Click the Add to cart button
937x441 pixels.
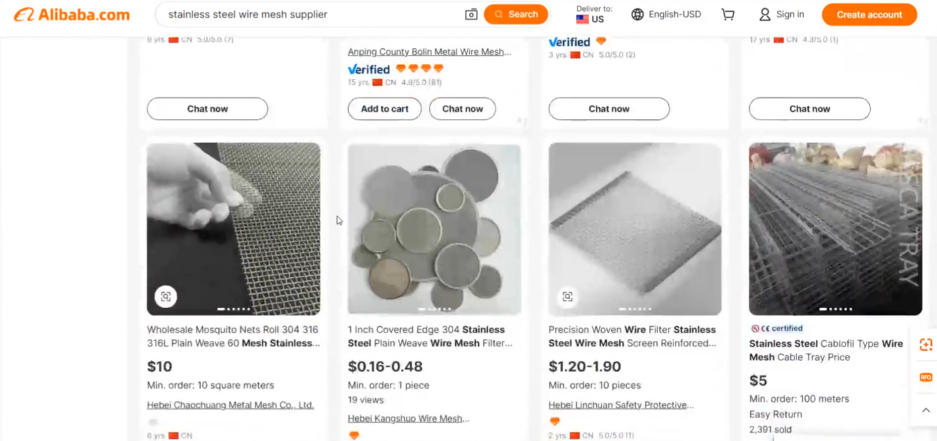[x=384, y=109]
